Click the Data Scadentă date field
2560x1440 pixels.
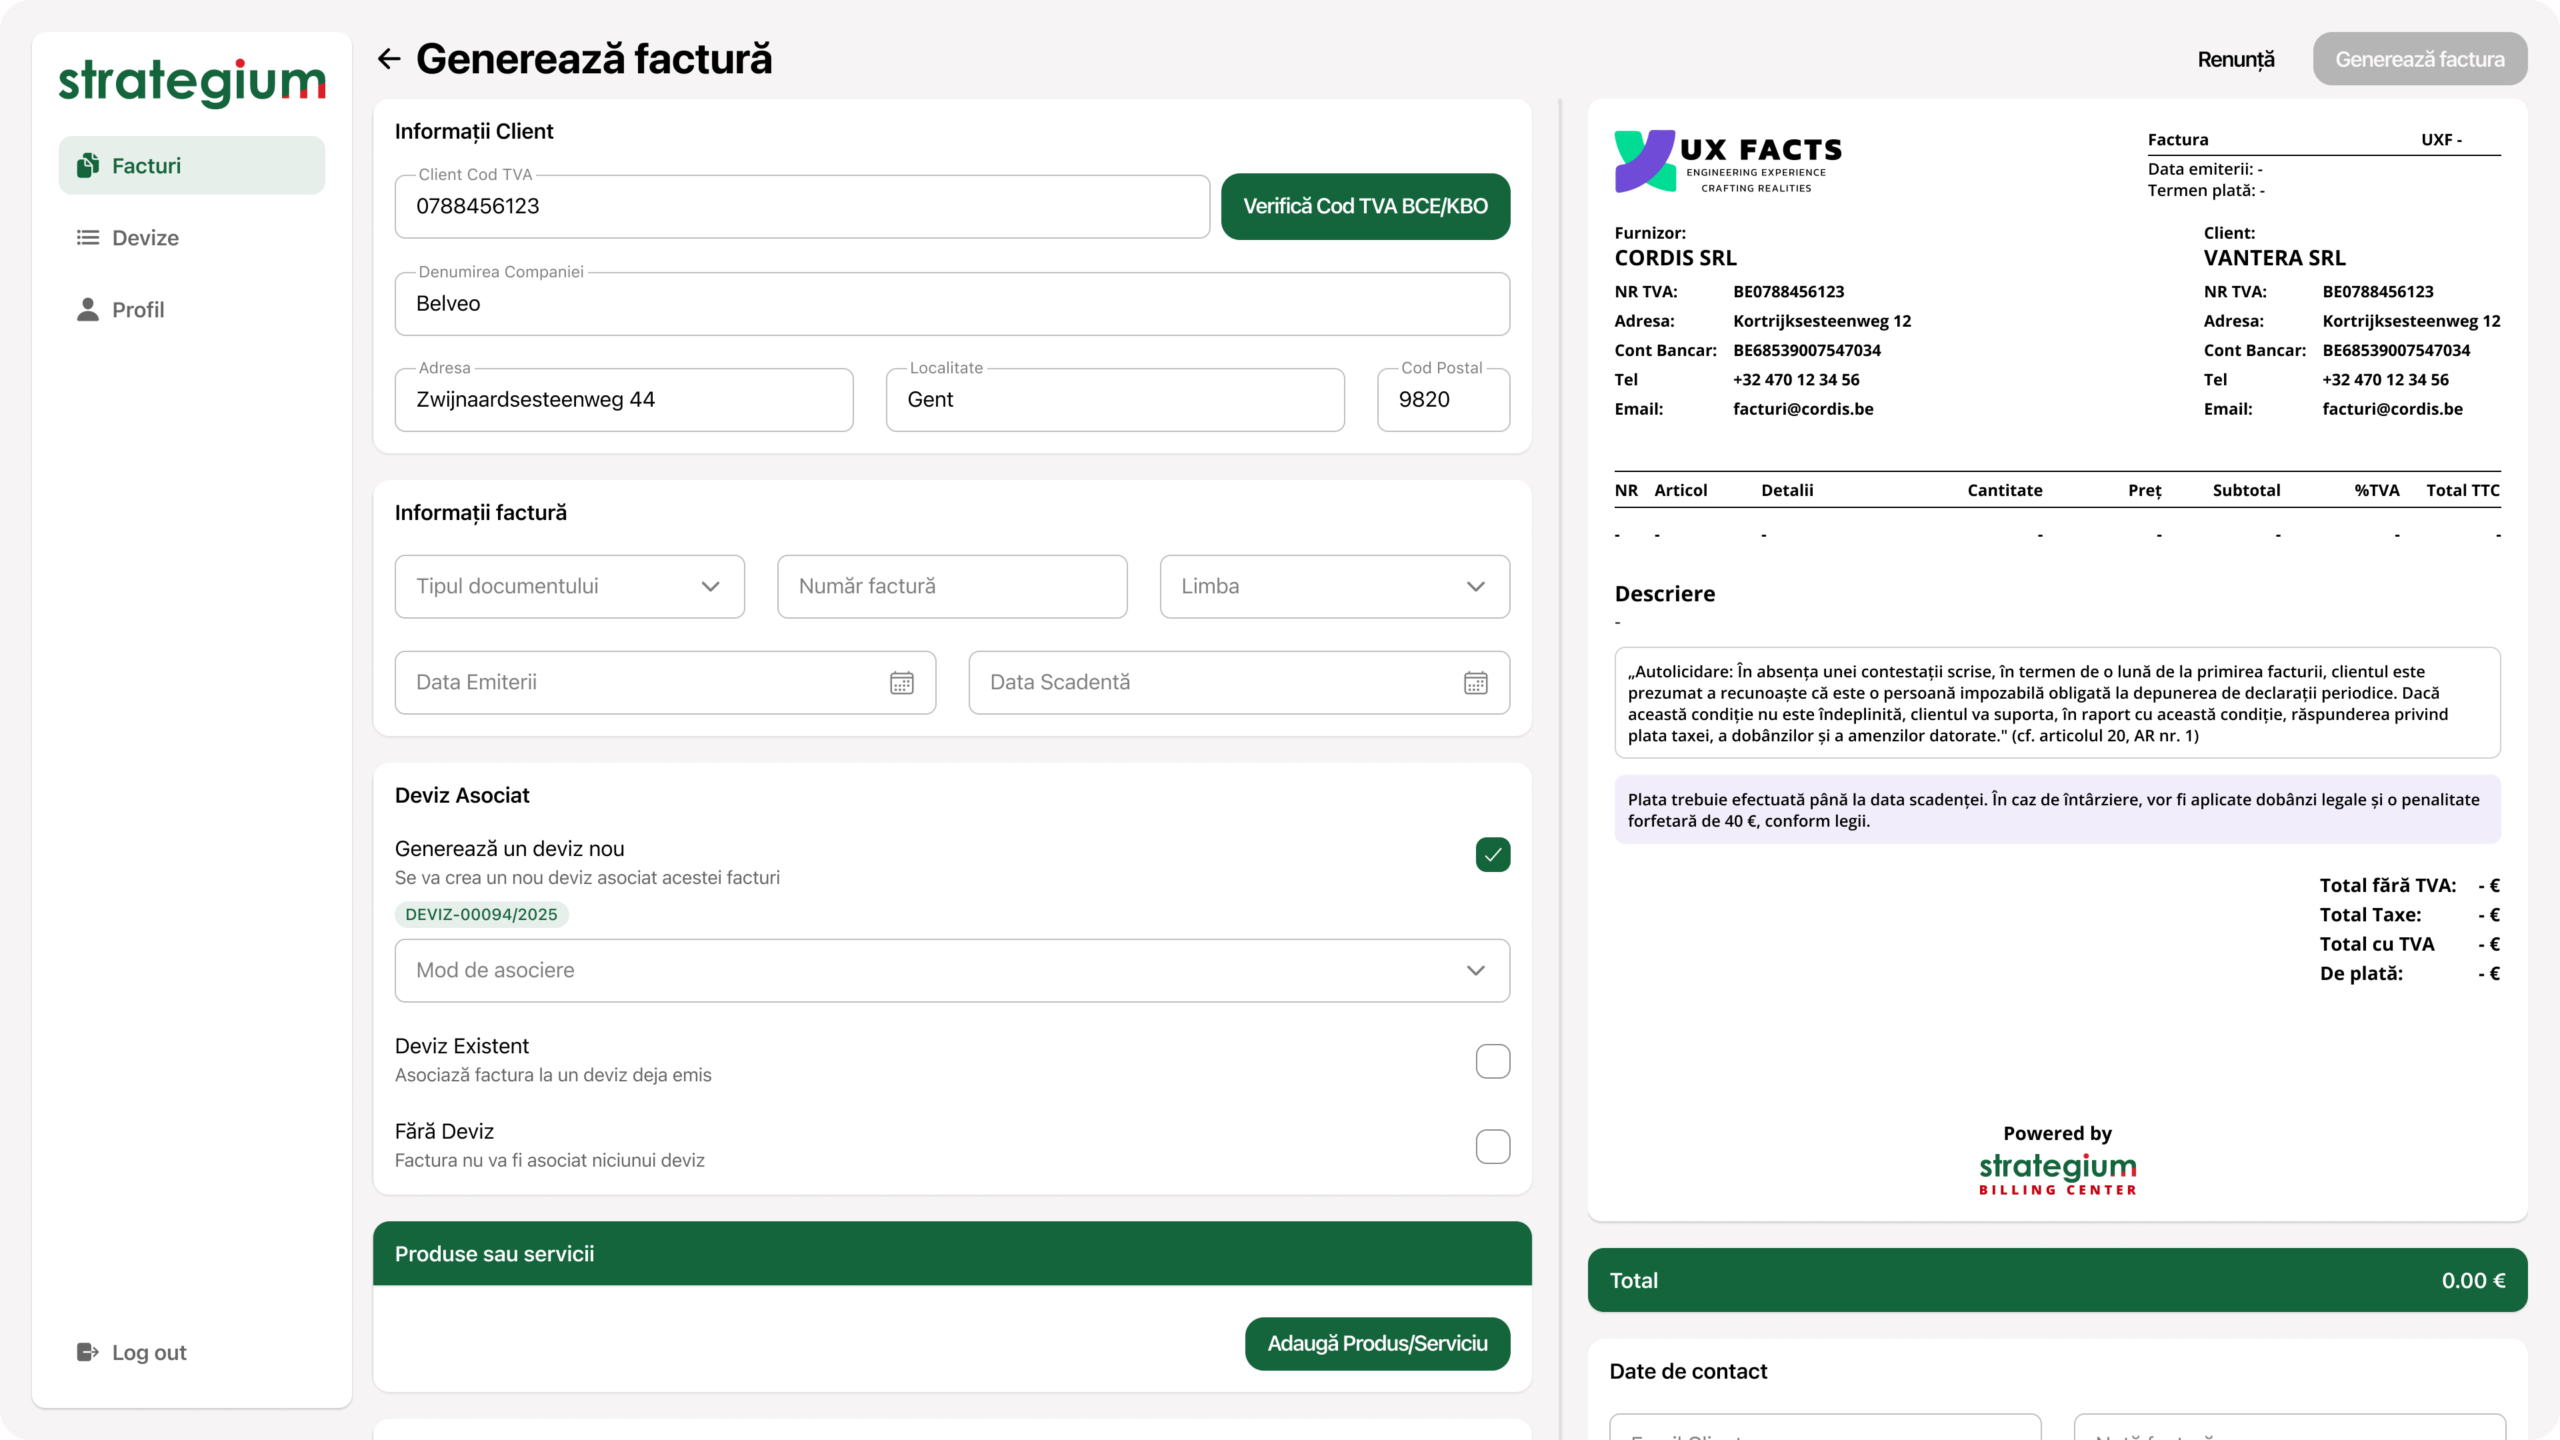pyautogui.click(x=1239, y=683)
